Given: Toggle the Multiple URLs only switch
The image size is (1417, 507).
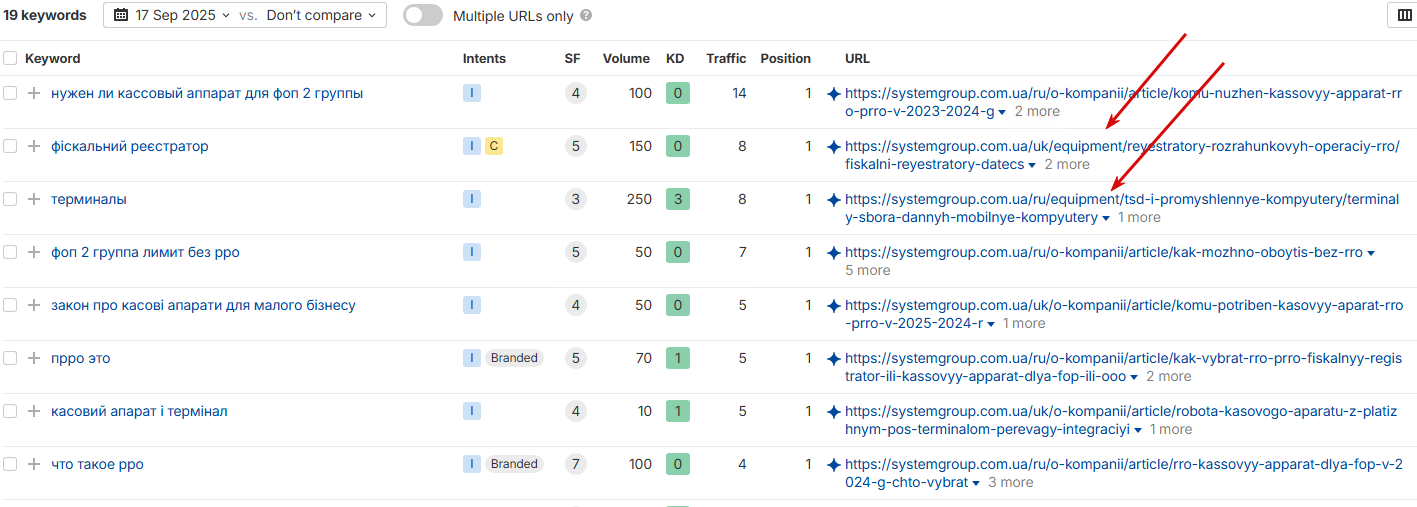Looking at the screenshot, I should coord(423,15).
